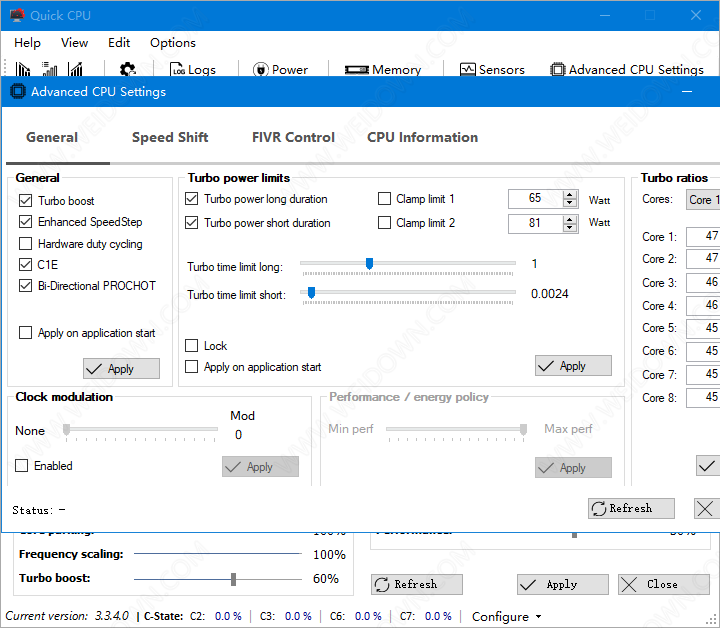This screenshot has height=628, width=720.
Task: Toggle the Turbo boost checkbox
Action: click(26, 201)
